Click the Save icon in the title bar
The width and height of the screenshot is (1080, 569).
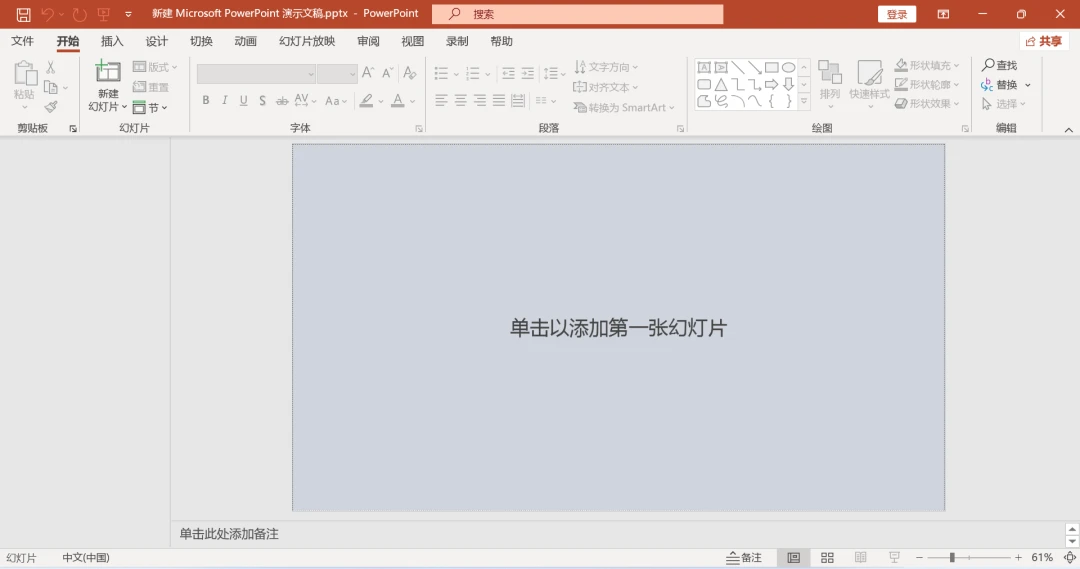pyautogui.click(x=23, y=14)
